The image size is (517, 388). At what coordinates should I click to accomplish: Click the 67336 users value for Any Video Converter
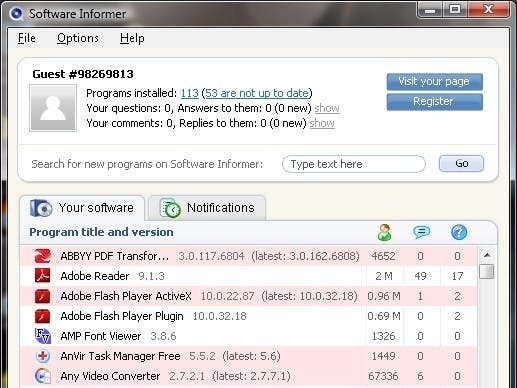pos(383,376)
